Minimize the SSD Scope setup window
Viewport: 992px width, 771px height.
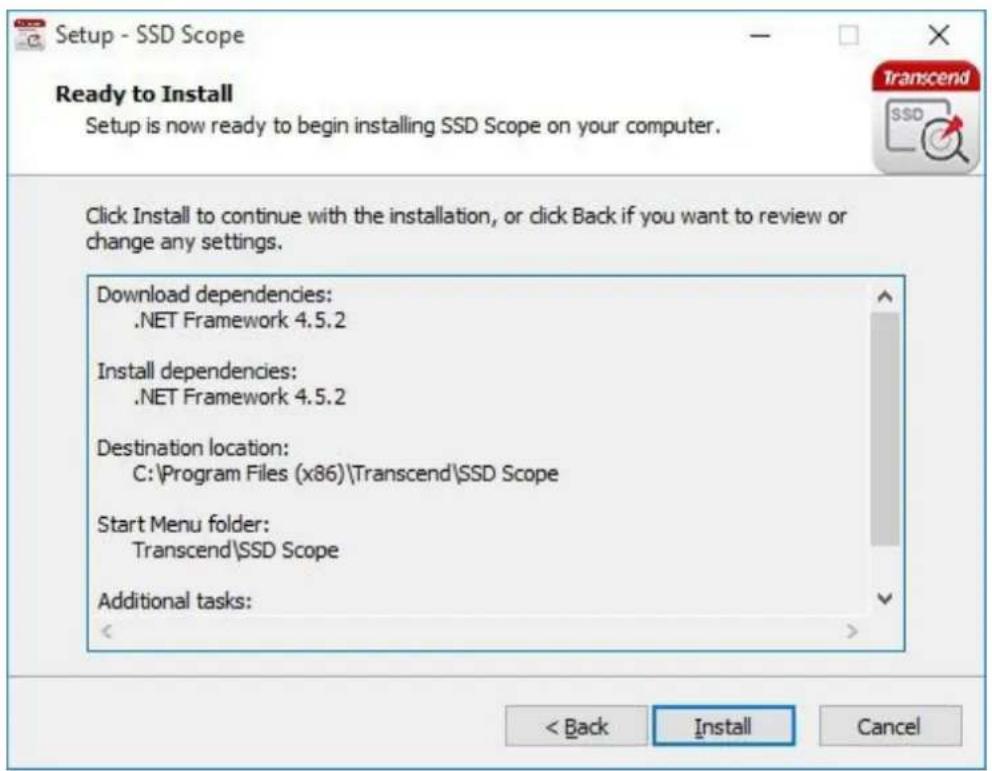click(x=760, y=35)
